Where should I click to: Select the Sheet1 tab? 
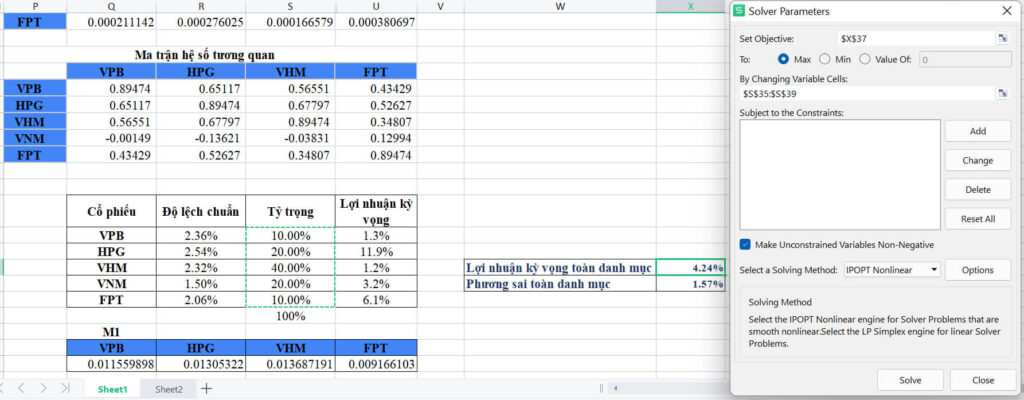click(x=113, y=389)
